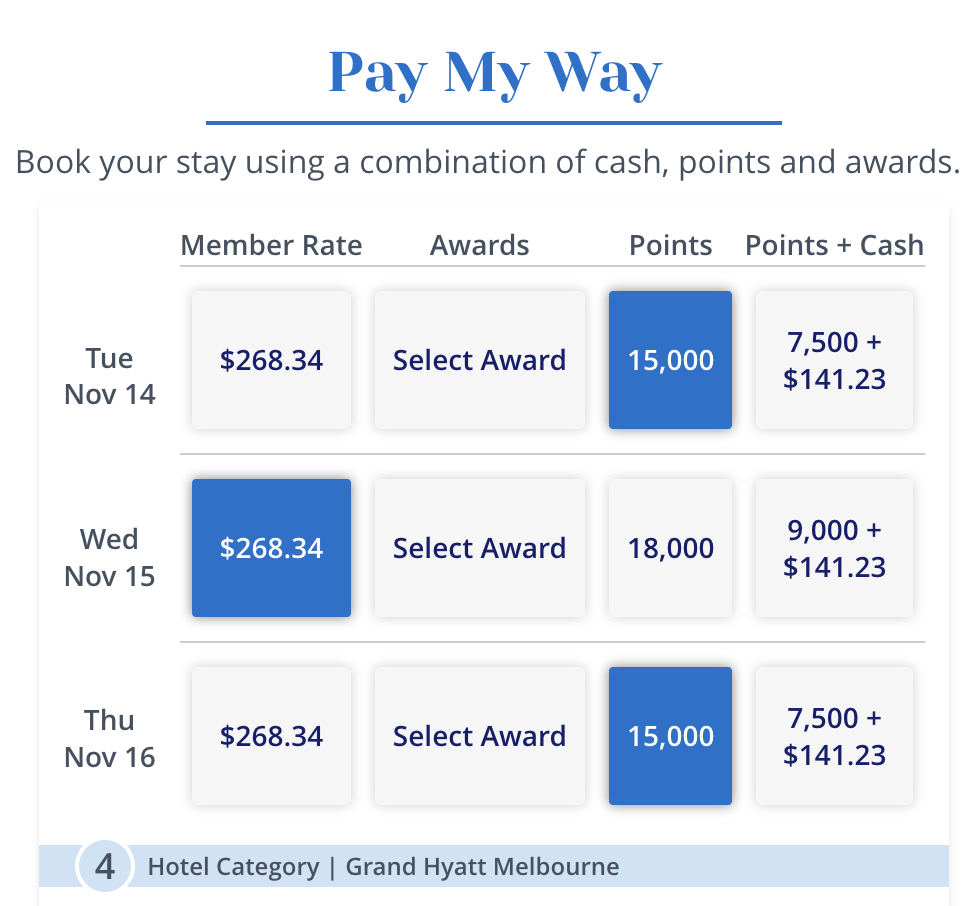Pick 7,500 + $141.23 for Tue Nov 14
The image size is (970, 906).
tap(834, 360)
